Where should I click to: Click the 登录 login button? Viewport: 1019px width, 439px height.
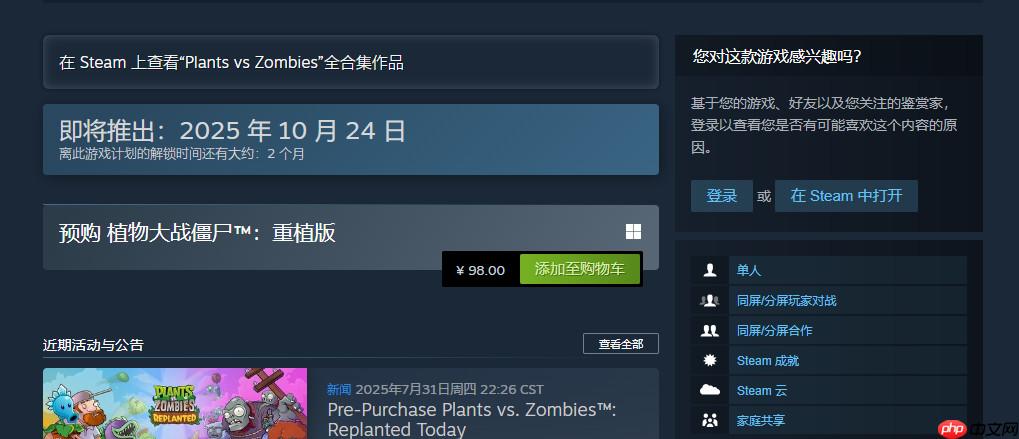click(x=721, y=196)
